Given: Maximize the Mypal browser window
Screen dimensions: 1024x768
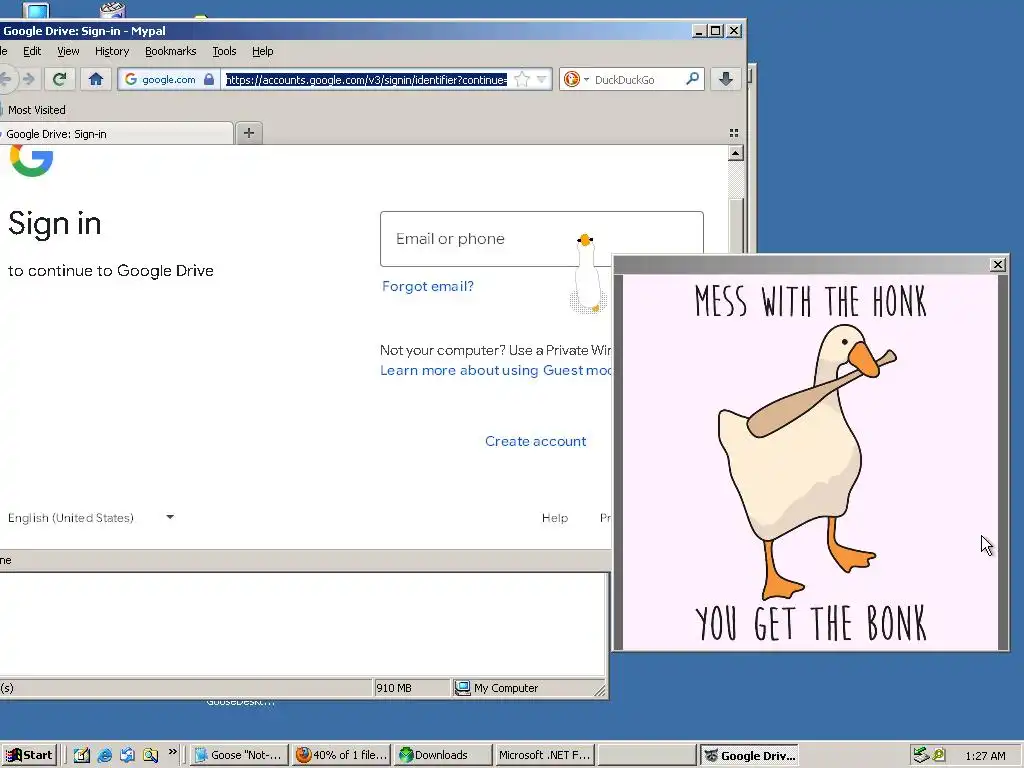Looking at the screenshot, I should pos(716,31).
